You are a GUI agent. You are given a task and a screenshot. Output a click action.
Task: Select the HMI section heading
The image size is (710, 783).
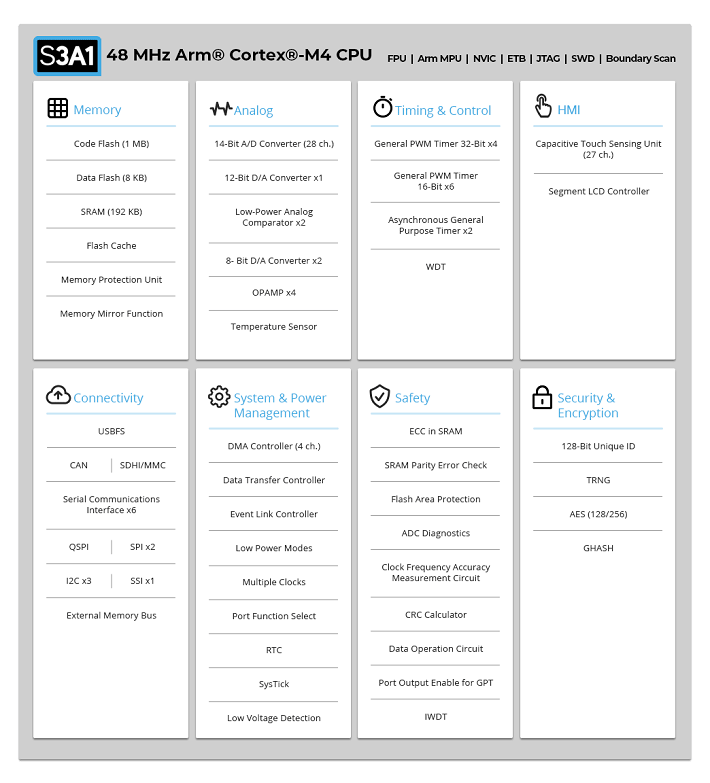(569, 110)
